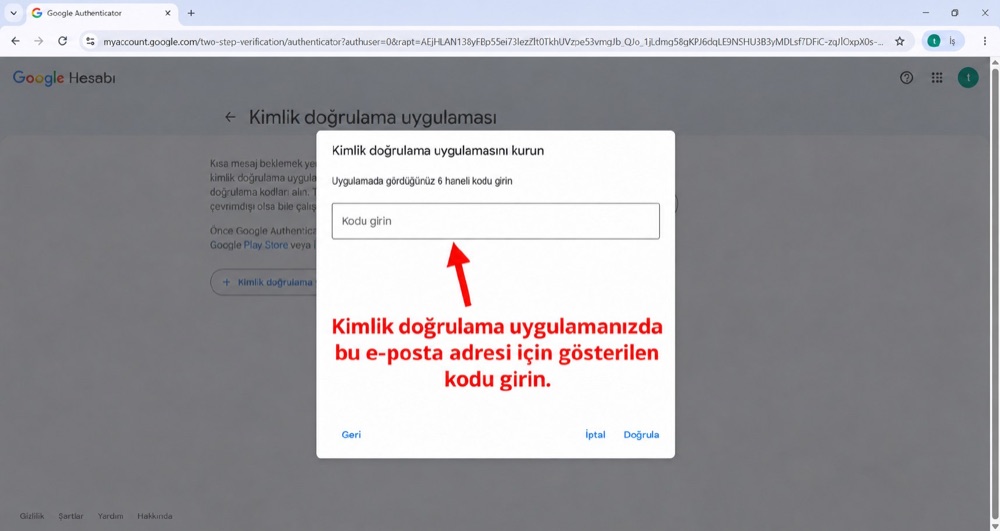Open the tab search dropdown arrow
The width and height of the screenshot is (1000, 531).
coord(13,13)
